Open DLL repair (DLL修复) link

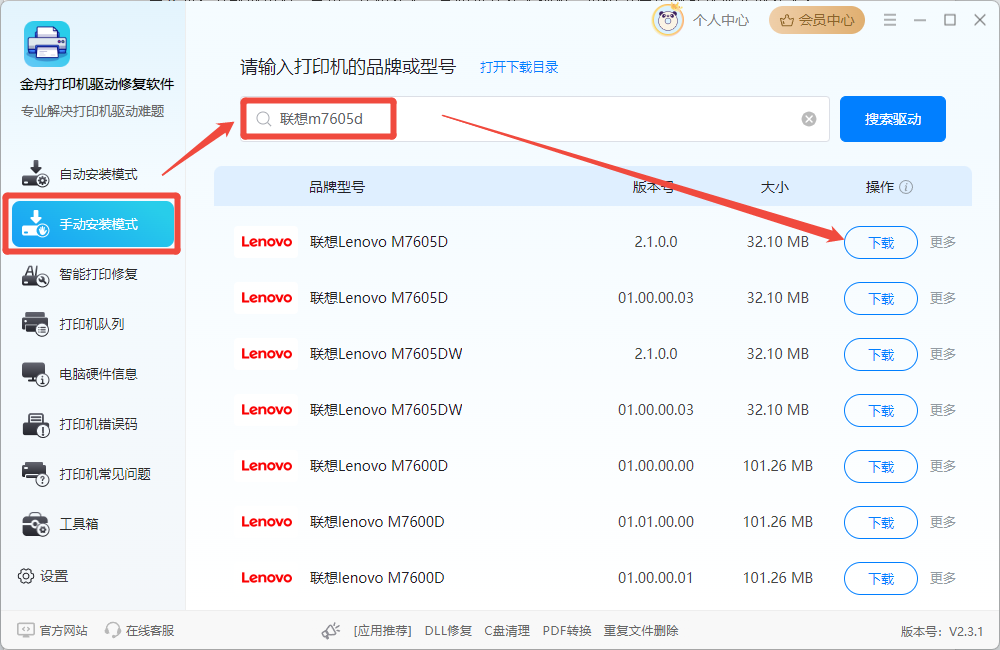click(448, 631)
